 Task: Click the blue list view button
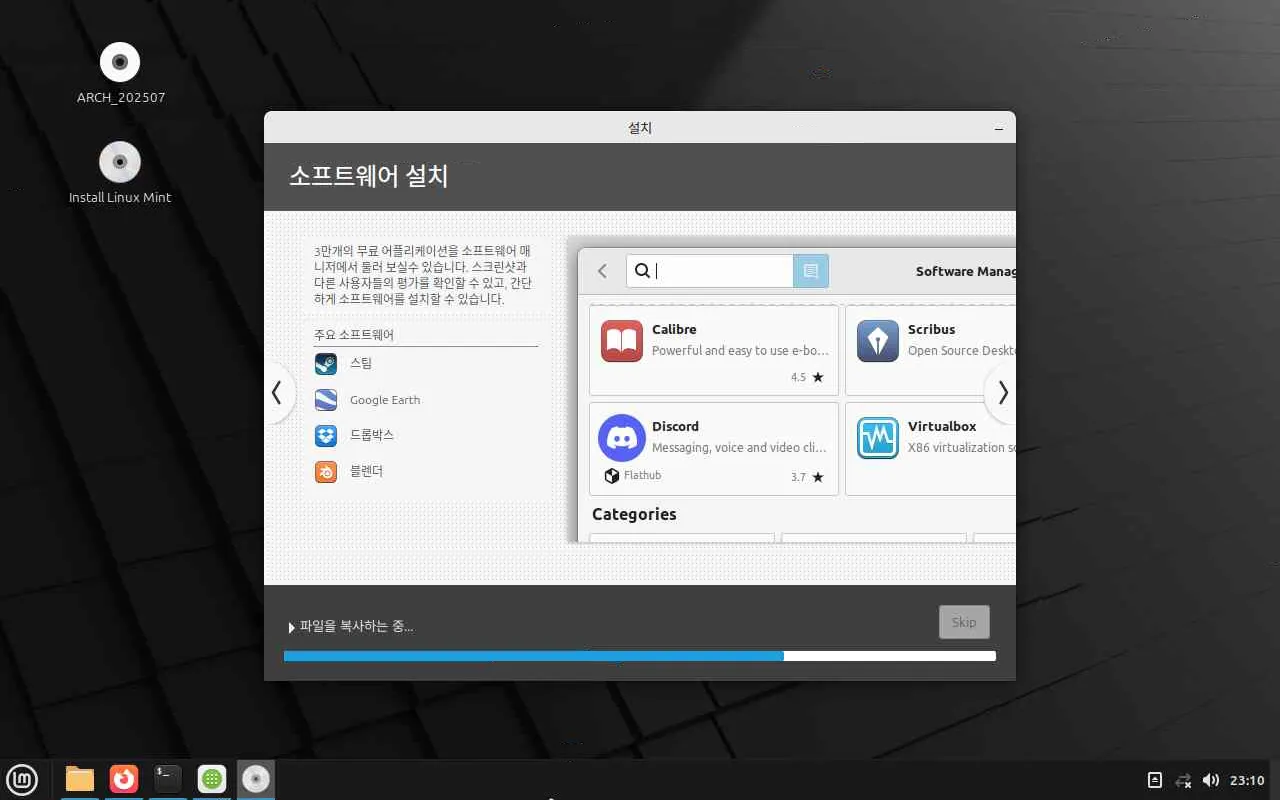(x=811, y=271)
